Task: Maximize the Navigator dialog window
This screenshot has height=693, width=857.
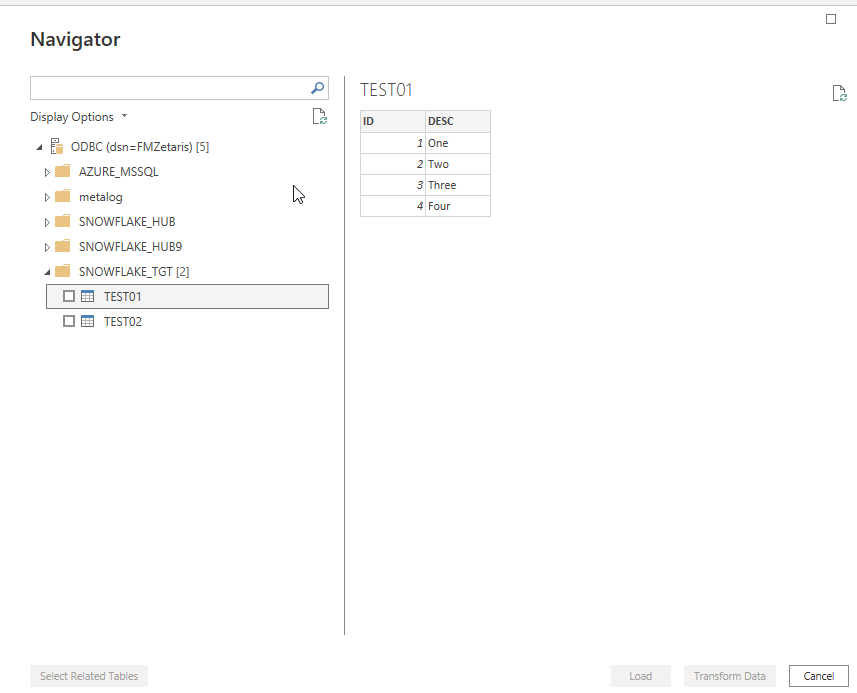Action: 831,19
